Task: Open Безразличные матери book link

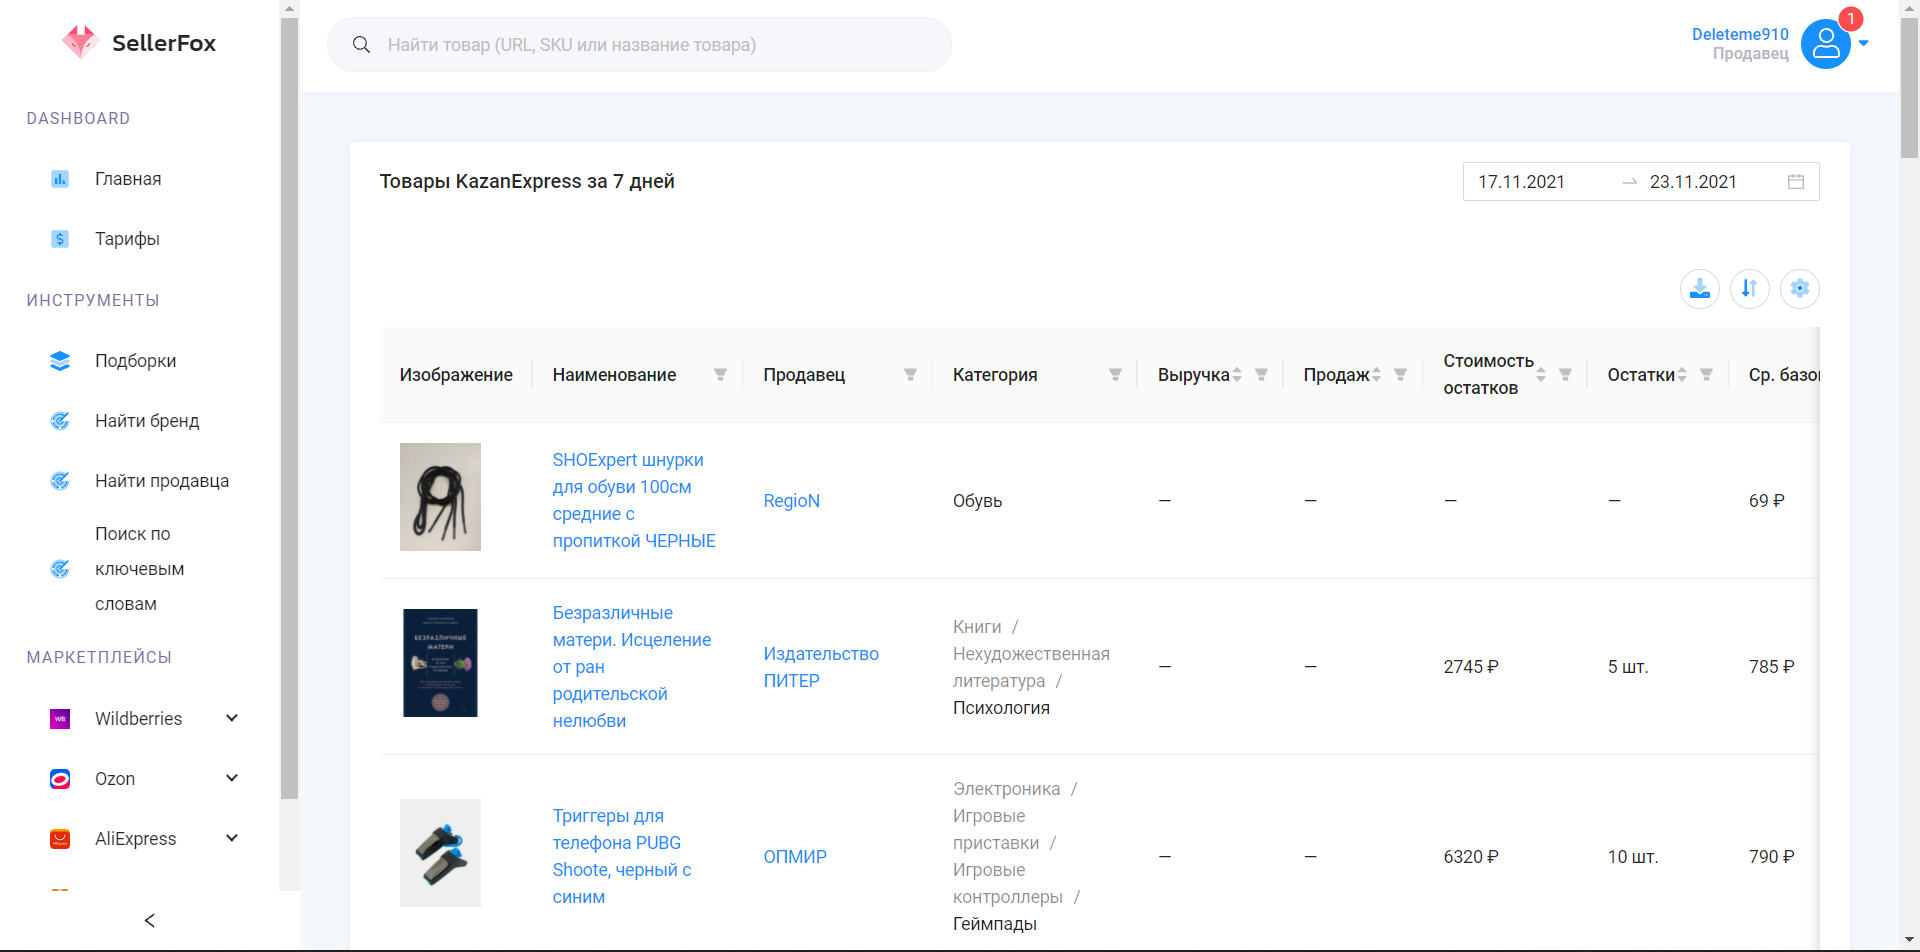Action: tap(632, 667)
